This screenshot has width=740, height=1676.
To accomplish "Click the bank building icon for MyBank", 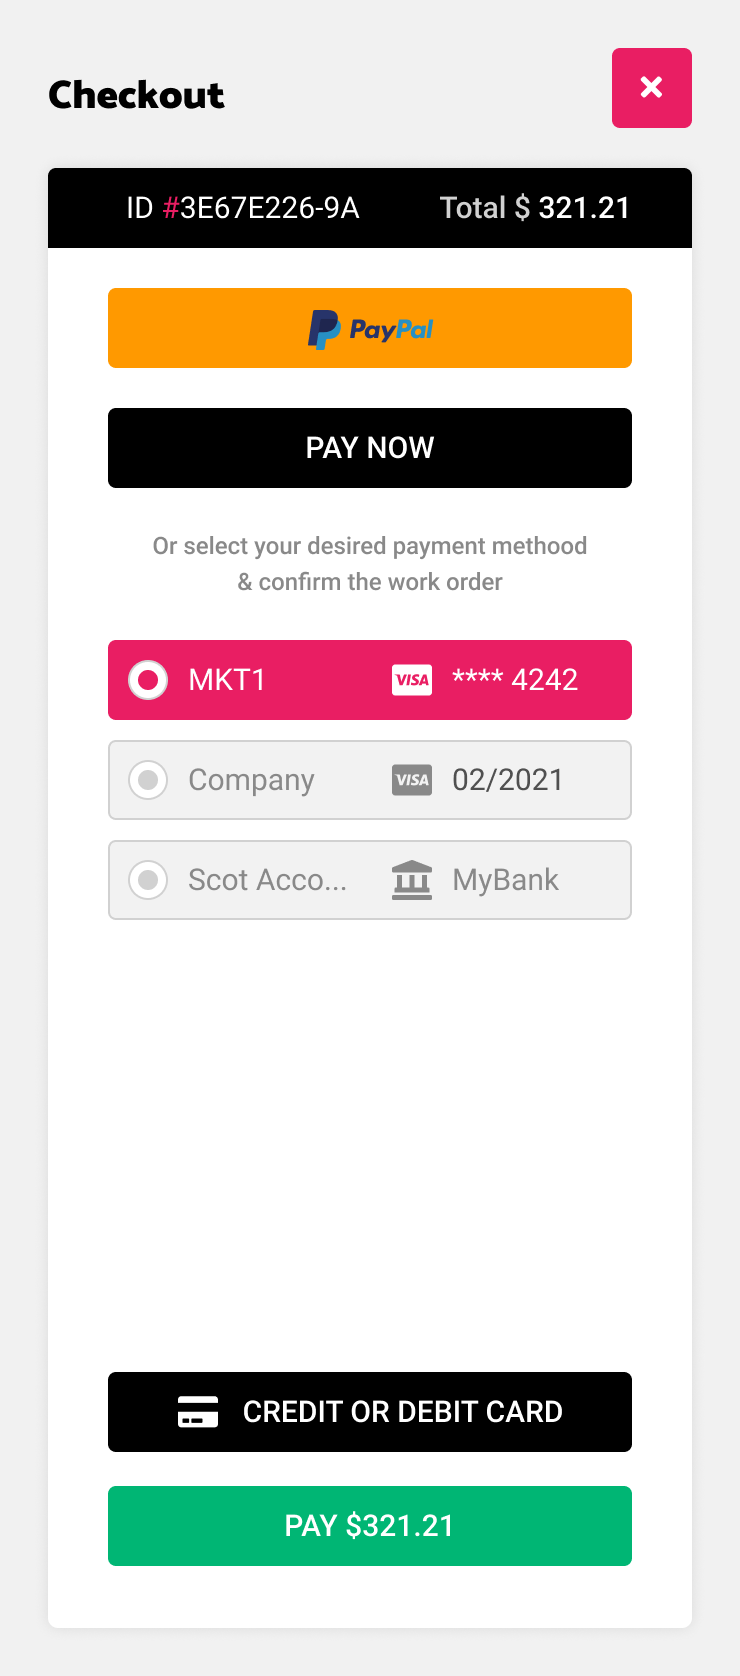I will click(x=412, y=880).
